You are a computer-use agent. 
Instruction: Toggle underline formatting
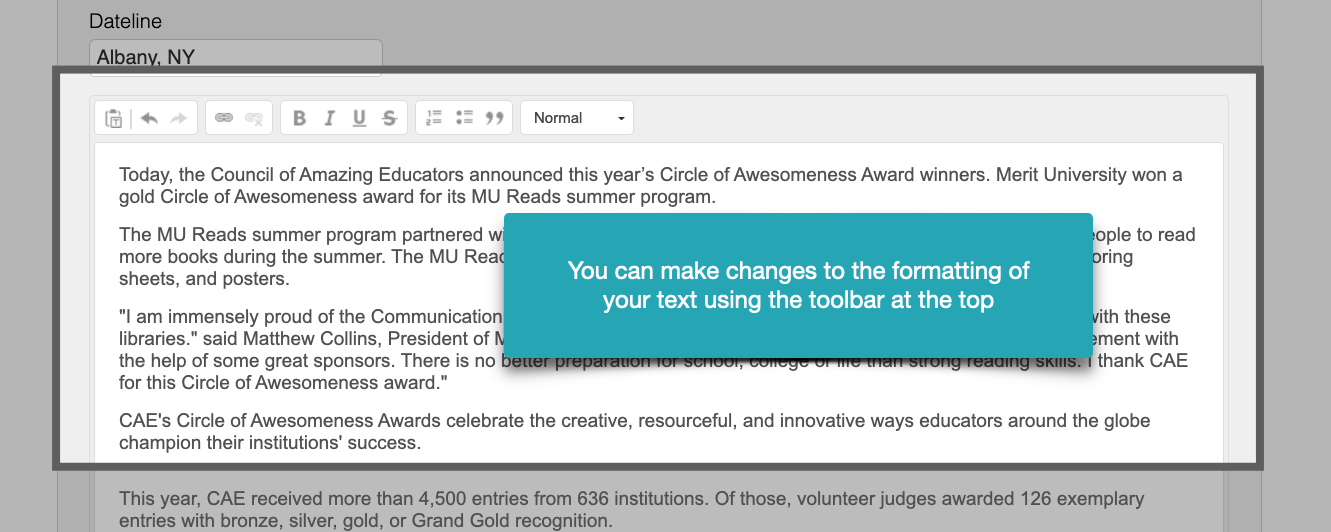click(359, 118)
